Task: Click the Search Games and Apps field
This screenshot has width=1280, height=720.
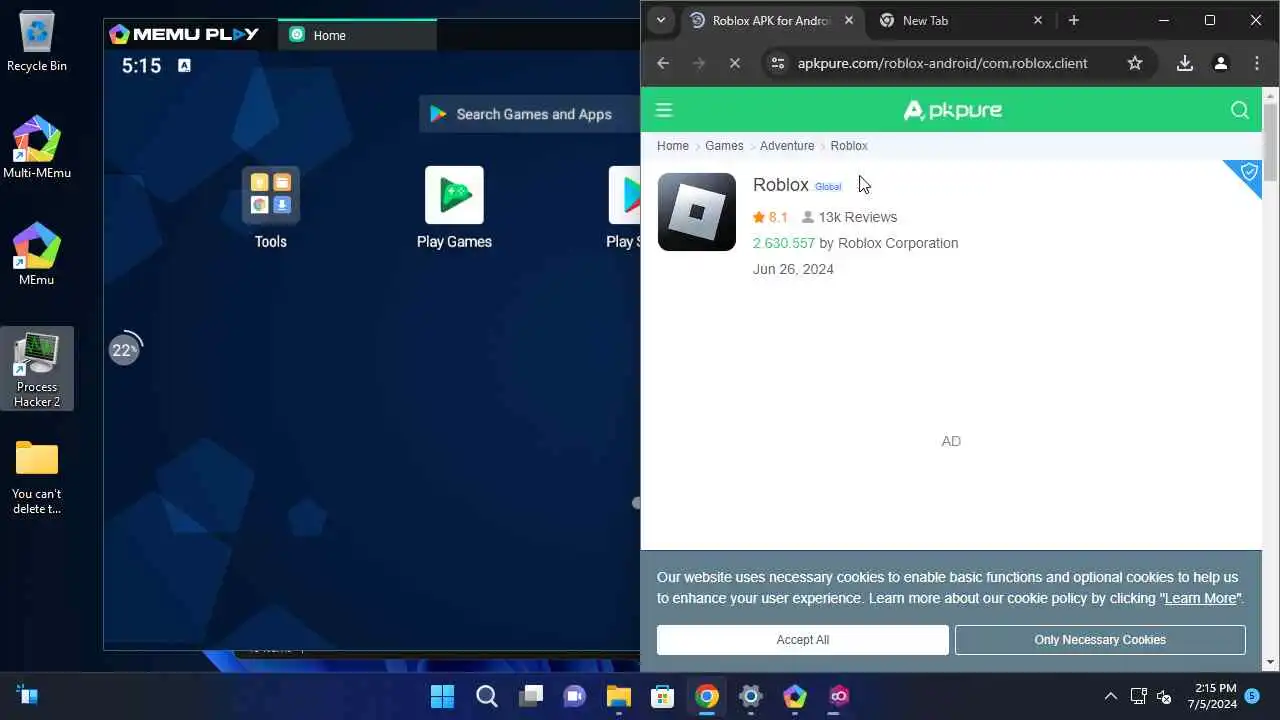Action: [530, 114]
